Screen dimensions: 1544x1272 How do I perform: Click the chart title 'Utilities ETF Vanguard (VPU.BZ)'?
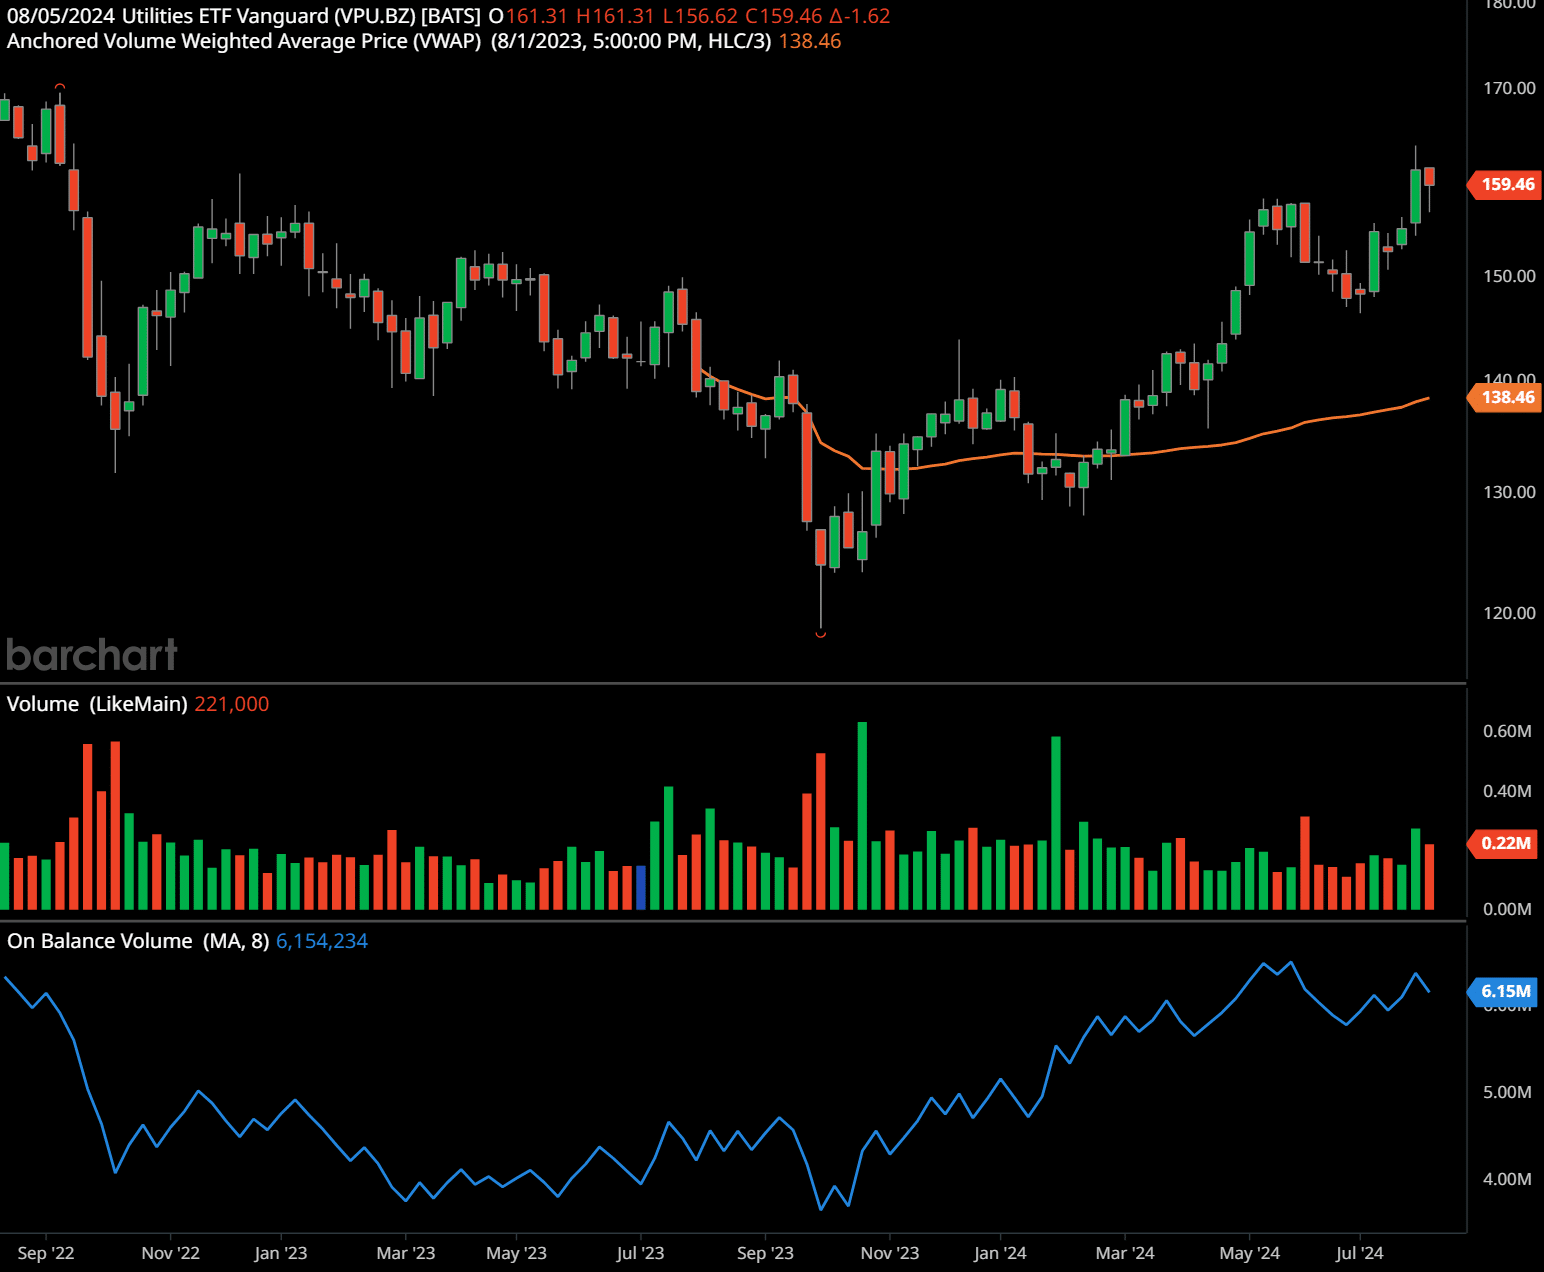pos(268,16)
